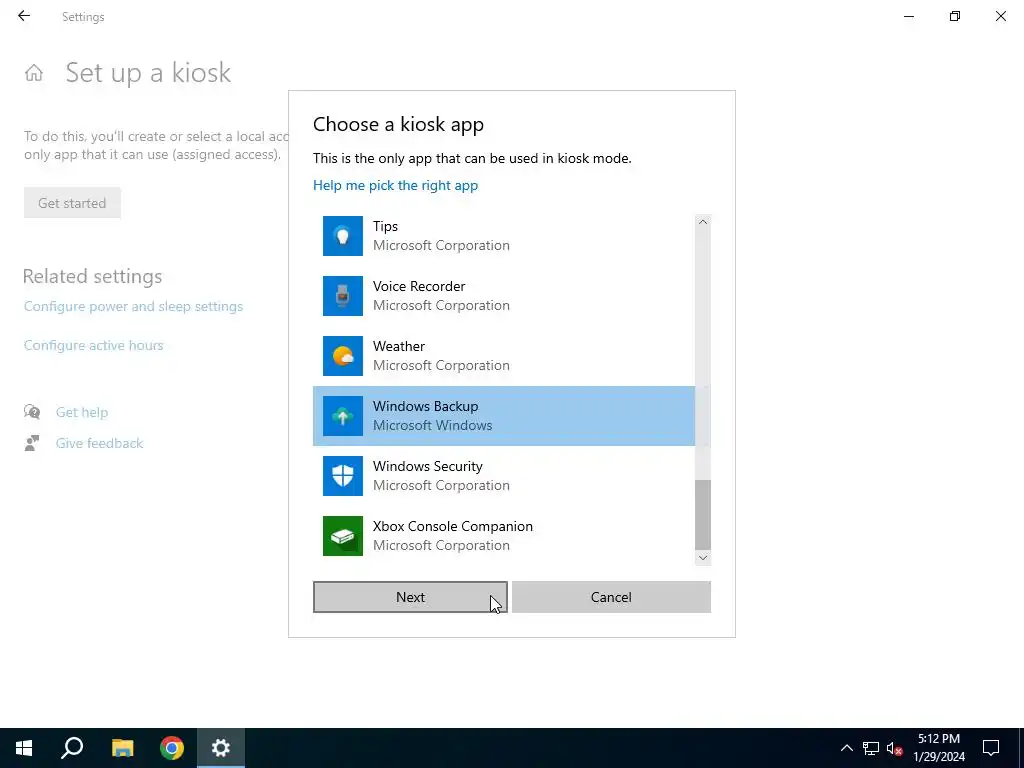Click the Get help chat icon
The height and width of the screenshot is (768, 1024).
click(32, 411)
